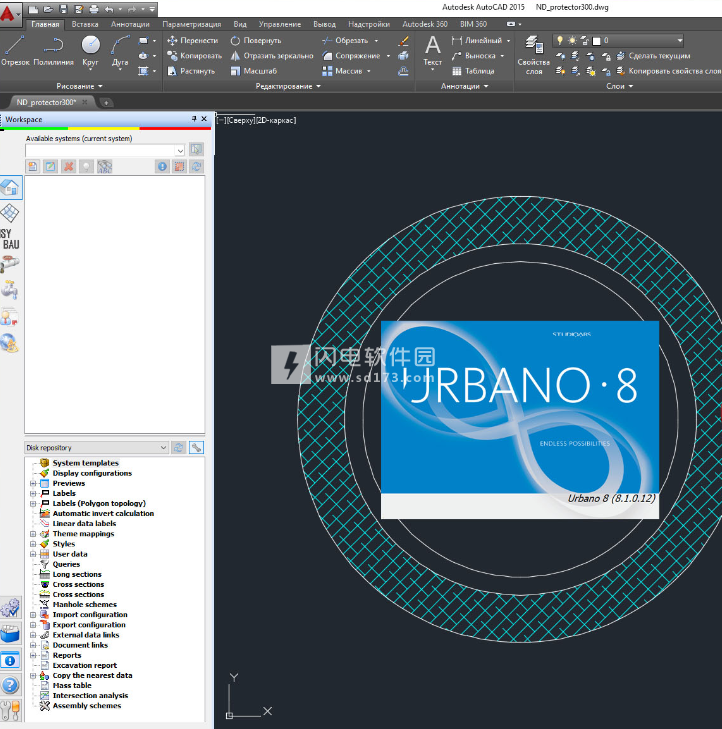Image resolution: width=722 pixels, height=729 pixels.
Task: Click the refresh icon in Workspace toolbar
Action: coord(197,166)
